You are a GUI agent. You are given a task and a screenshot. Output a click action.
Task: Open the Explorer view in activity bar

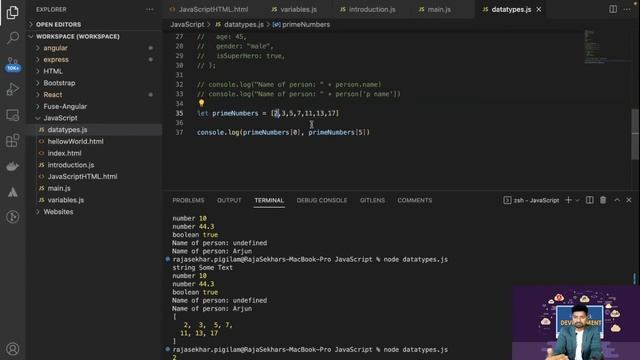coord(13,13)
